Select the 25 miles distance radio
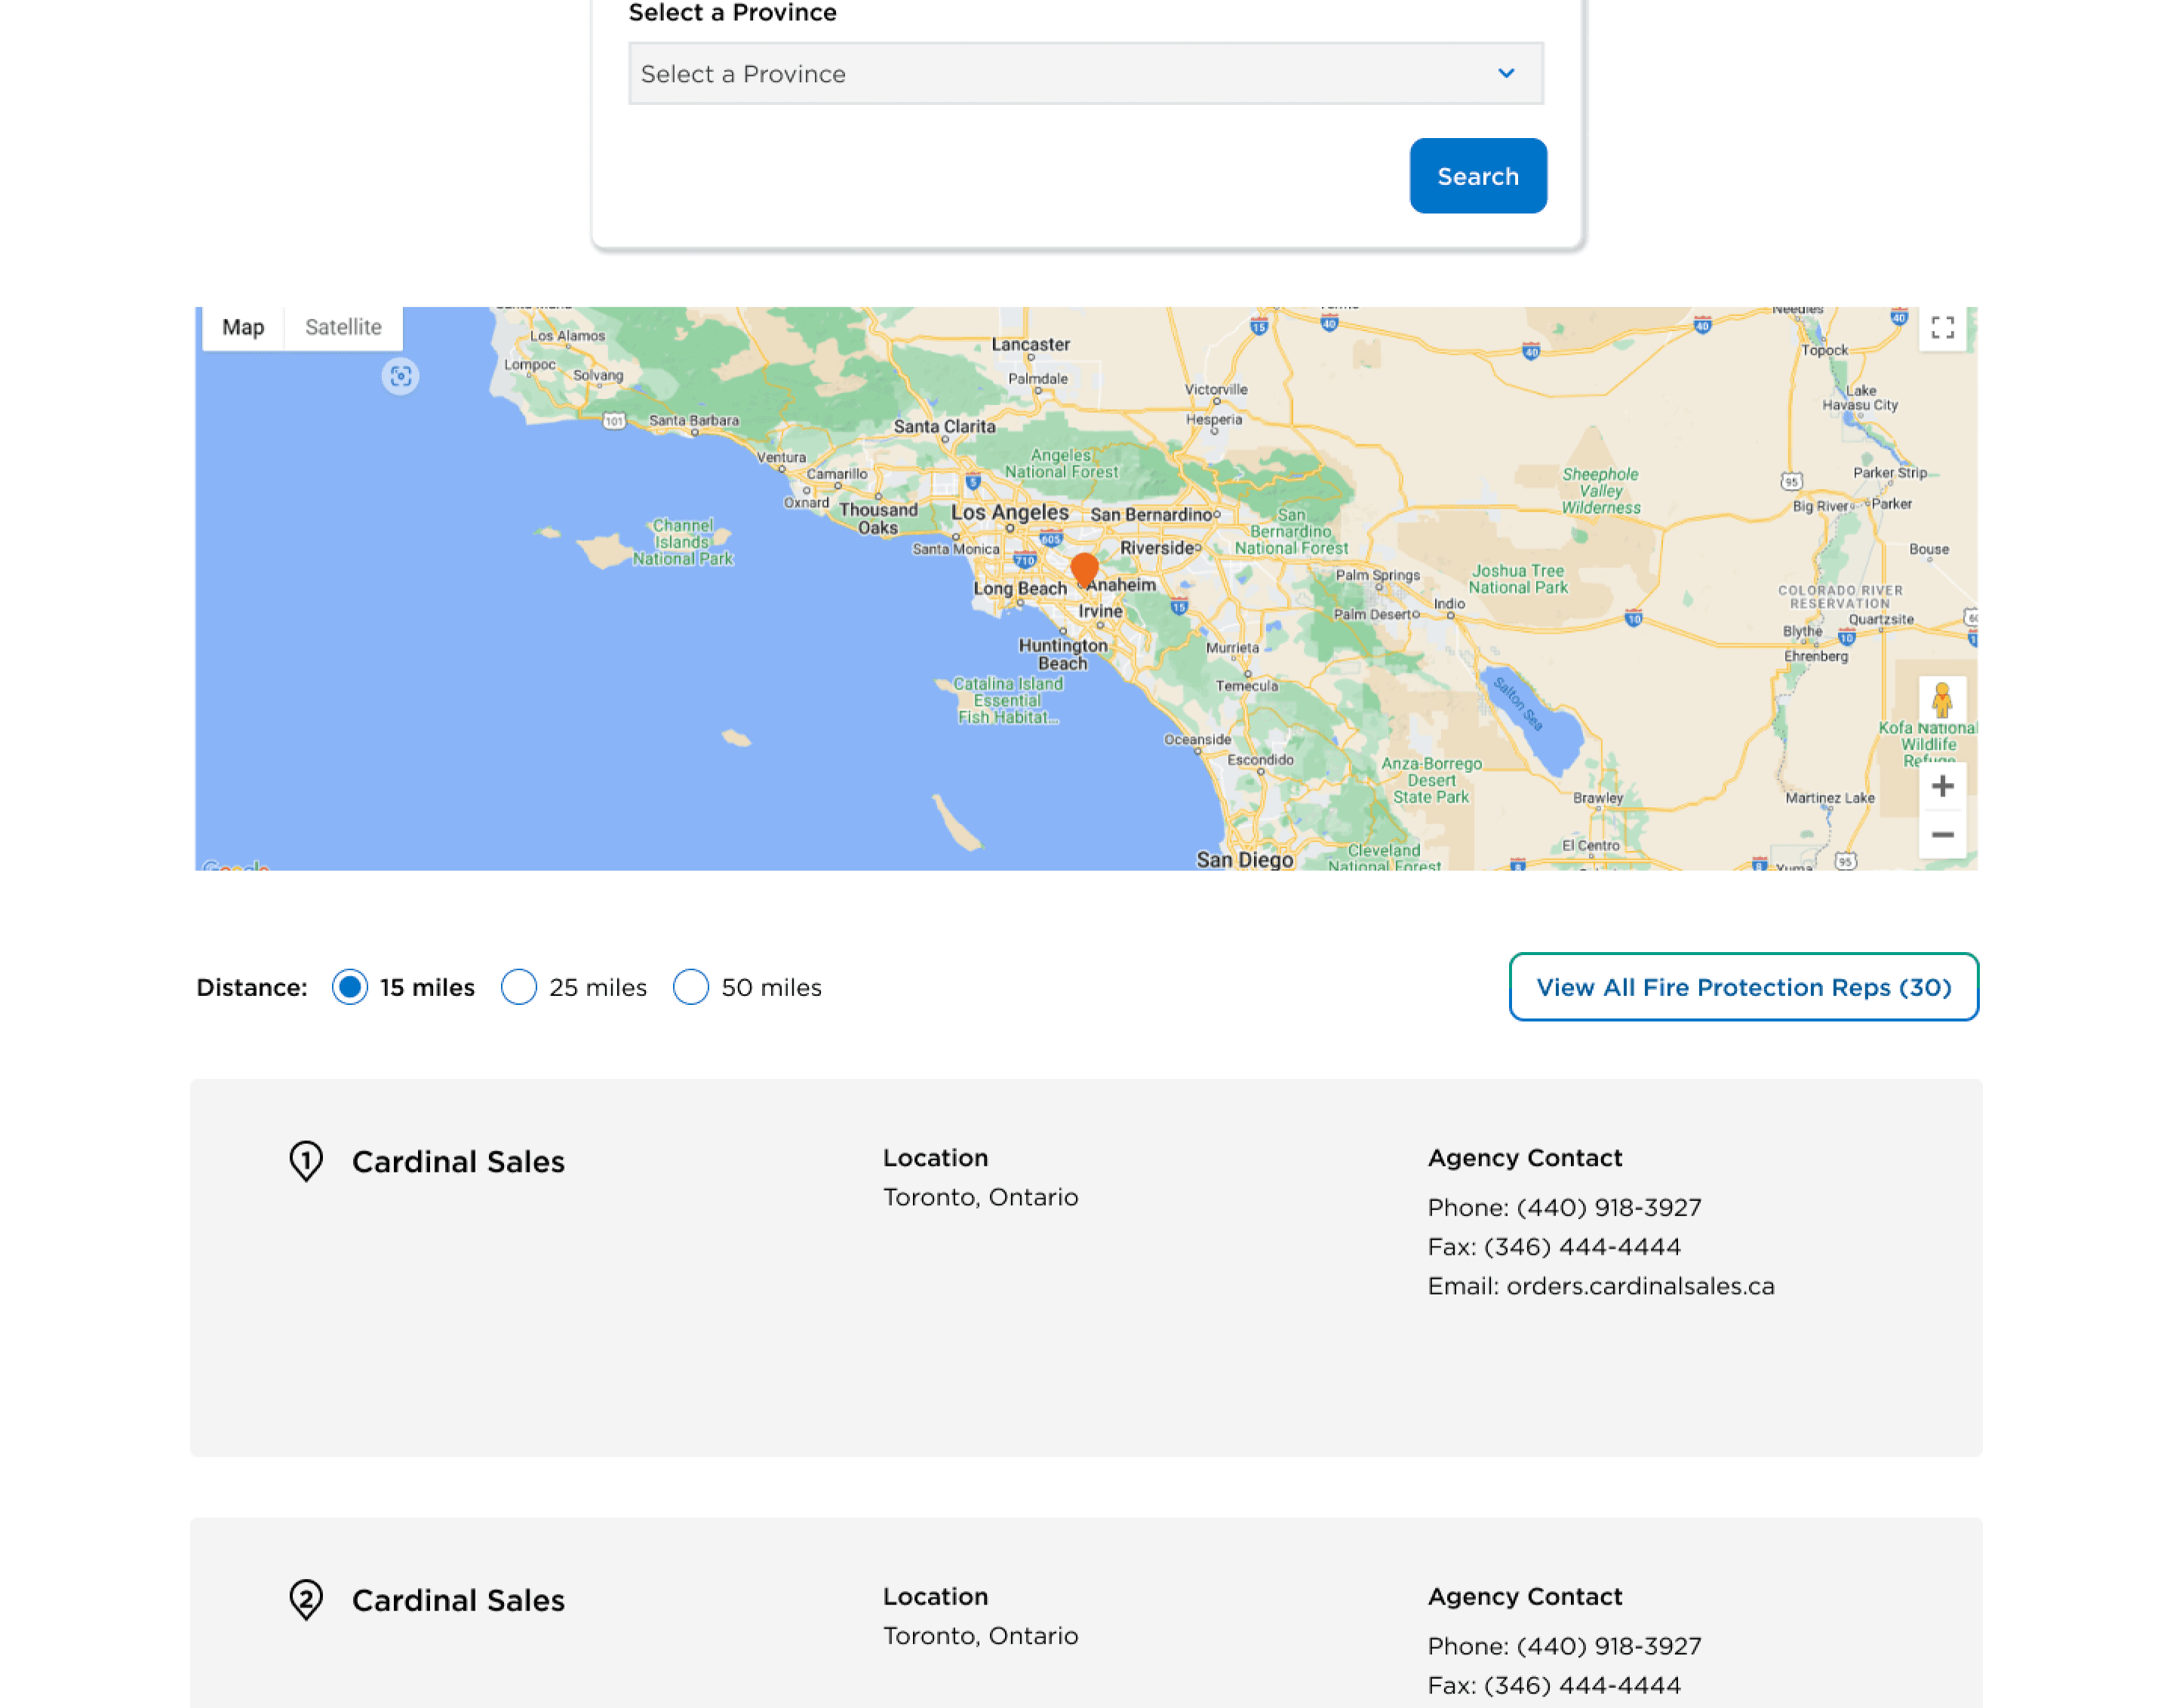This screenshot has width=2173, height=1708. pos(519,987)
